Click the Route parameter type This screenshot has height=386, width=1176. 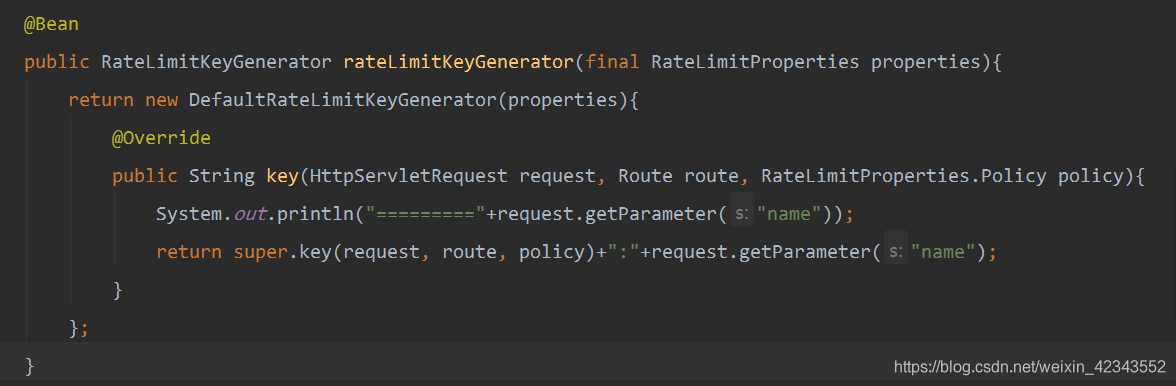coord(645,177)
